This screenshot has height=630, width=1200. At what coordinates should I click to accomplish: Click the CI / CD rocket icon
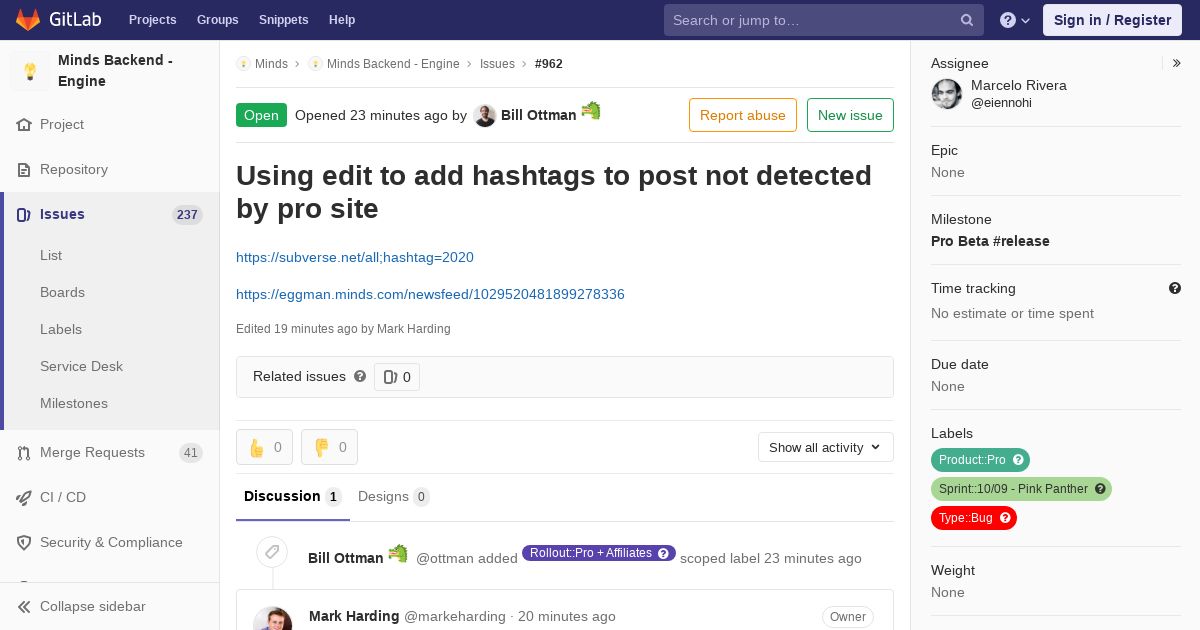(24, 498)
